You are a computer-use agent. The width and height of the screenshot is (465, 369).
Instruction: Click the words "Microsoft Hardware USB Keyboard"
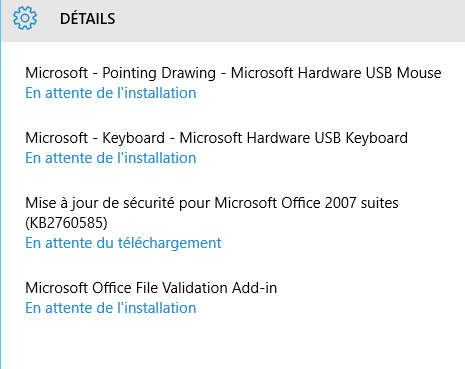pos(294,138)
